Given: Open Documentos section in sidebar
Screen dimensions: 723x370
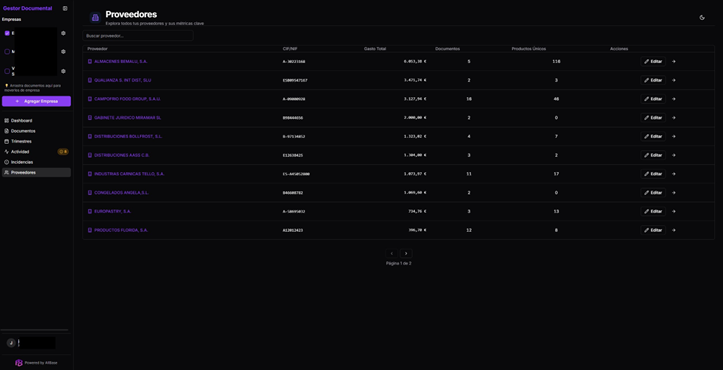Looking at the screenshot, I should 36,131.
